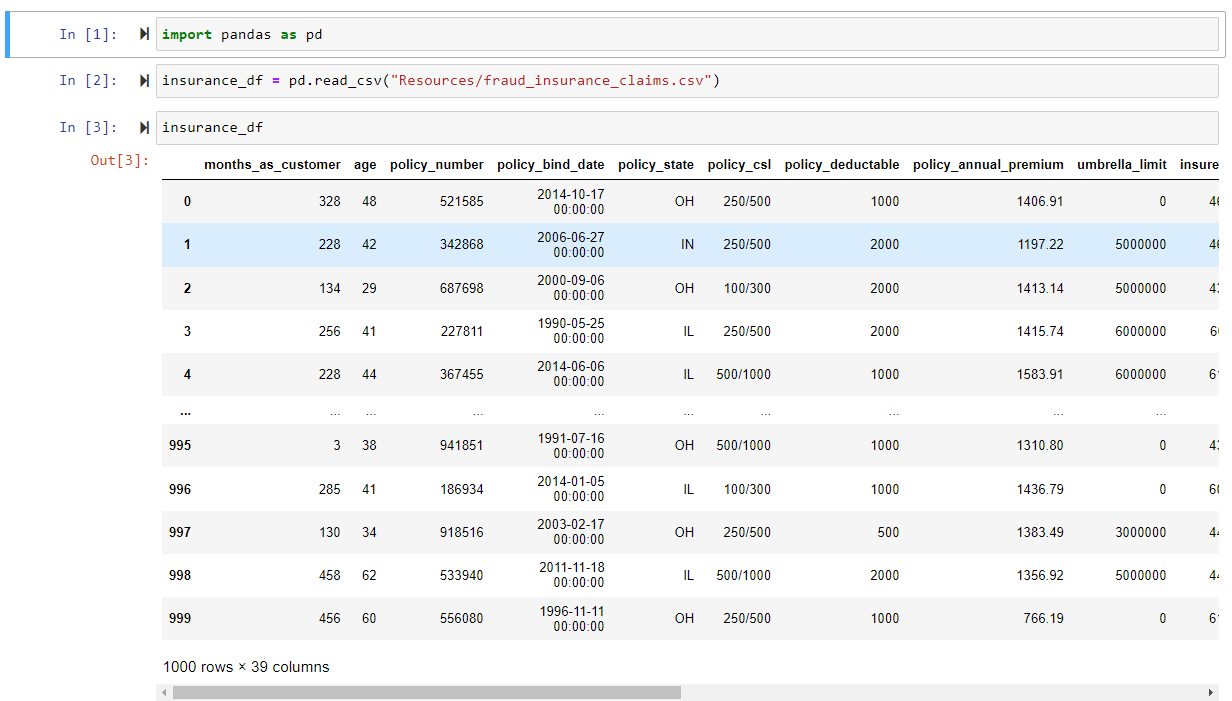The width and height of the screenshot is (1232, 701).
Task: Click policy number 186934
Action: pyautogui.click(x=462, y=489)
